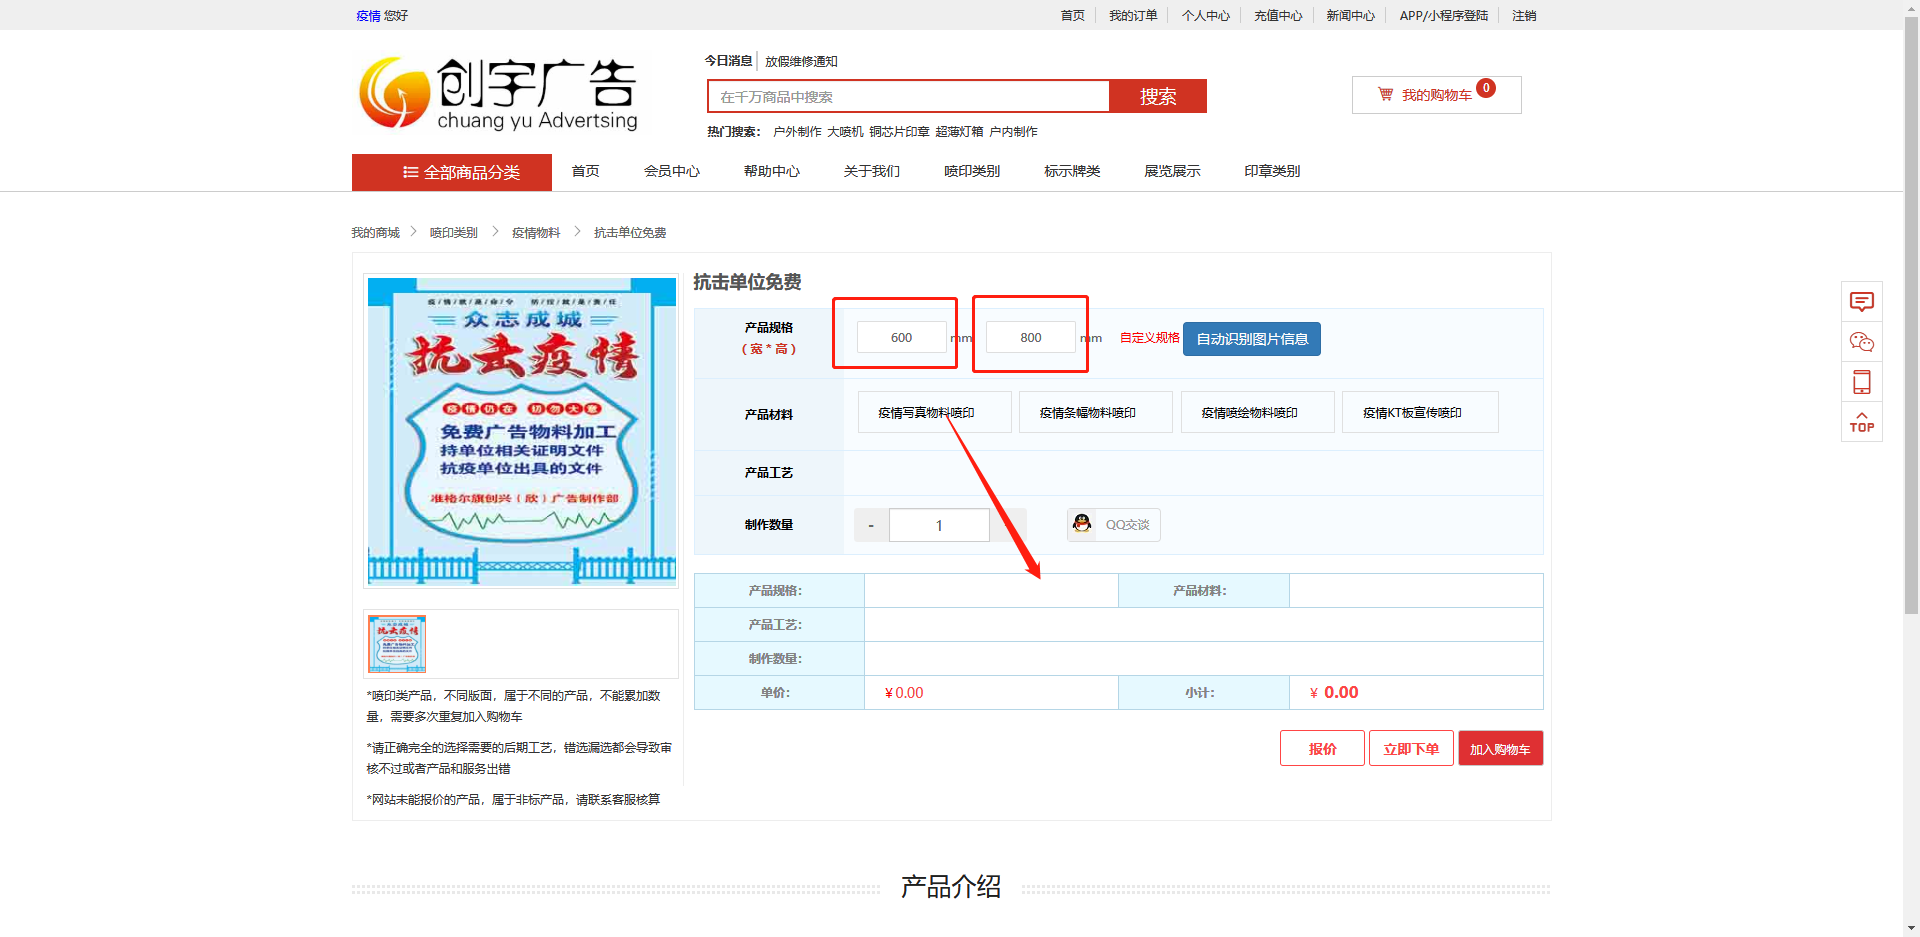Open the WeChat icon in right sidebar
The width and height of the screenshot is (1920, 937).
tap(1861, 342)
